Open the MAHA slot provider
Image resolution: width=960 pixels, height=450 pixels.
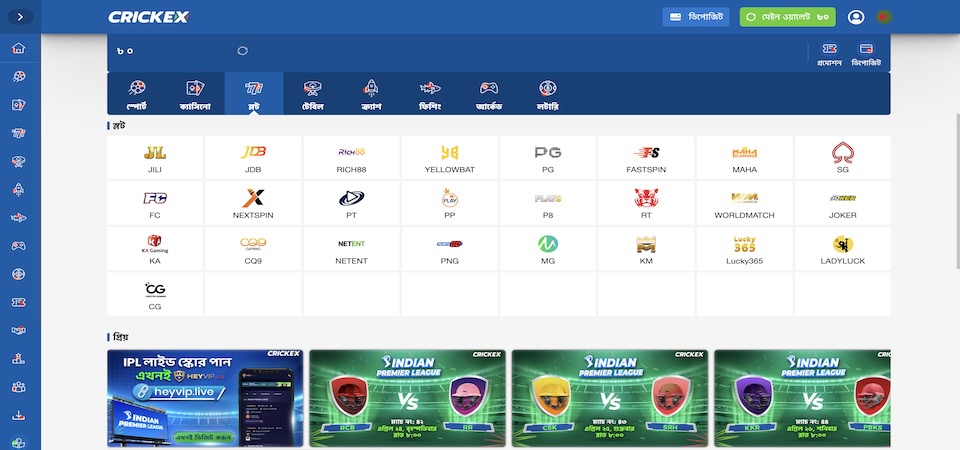coord(744,158)
